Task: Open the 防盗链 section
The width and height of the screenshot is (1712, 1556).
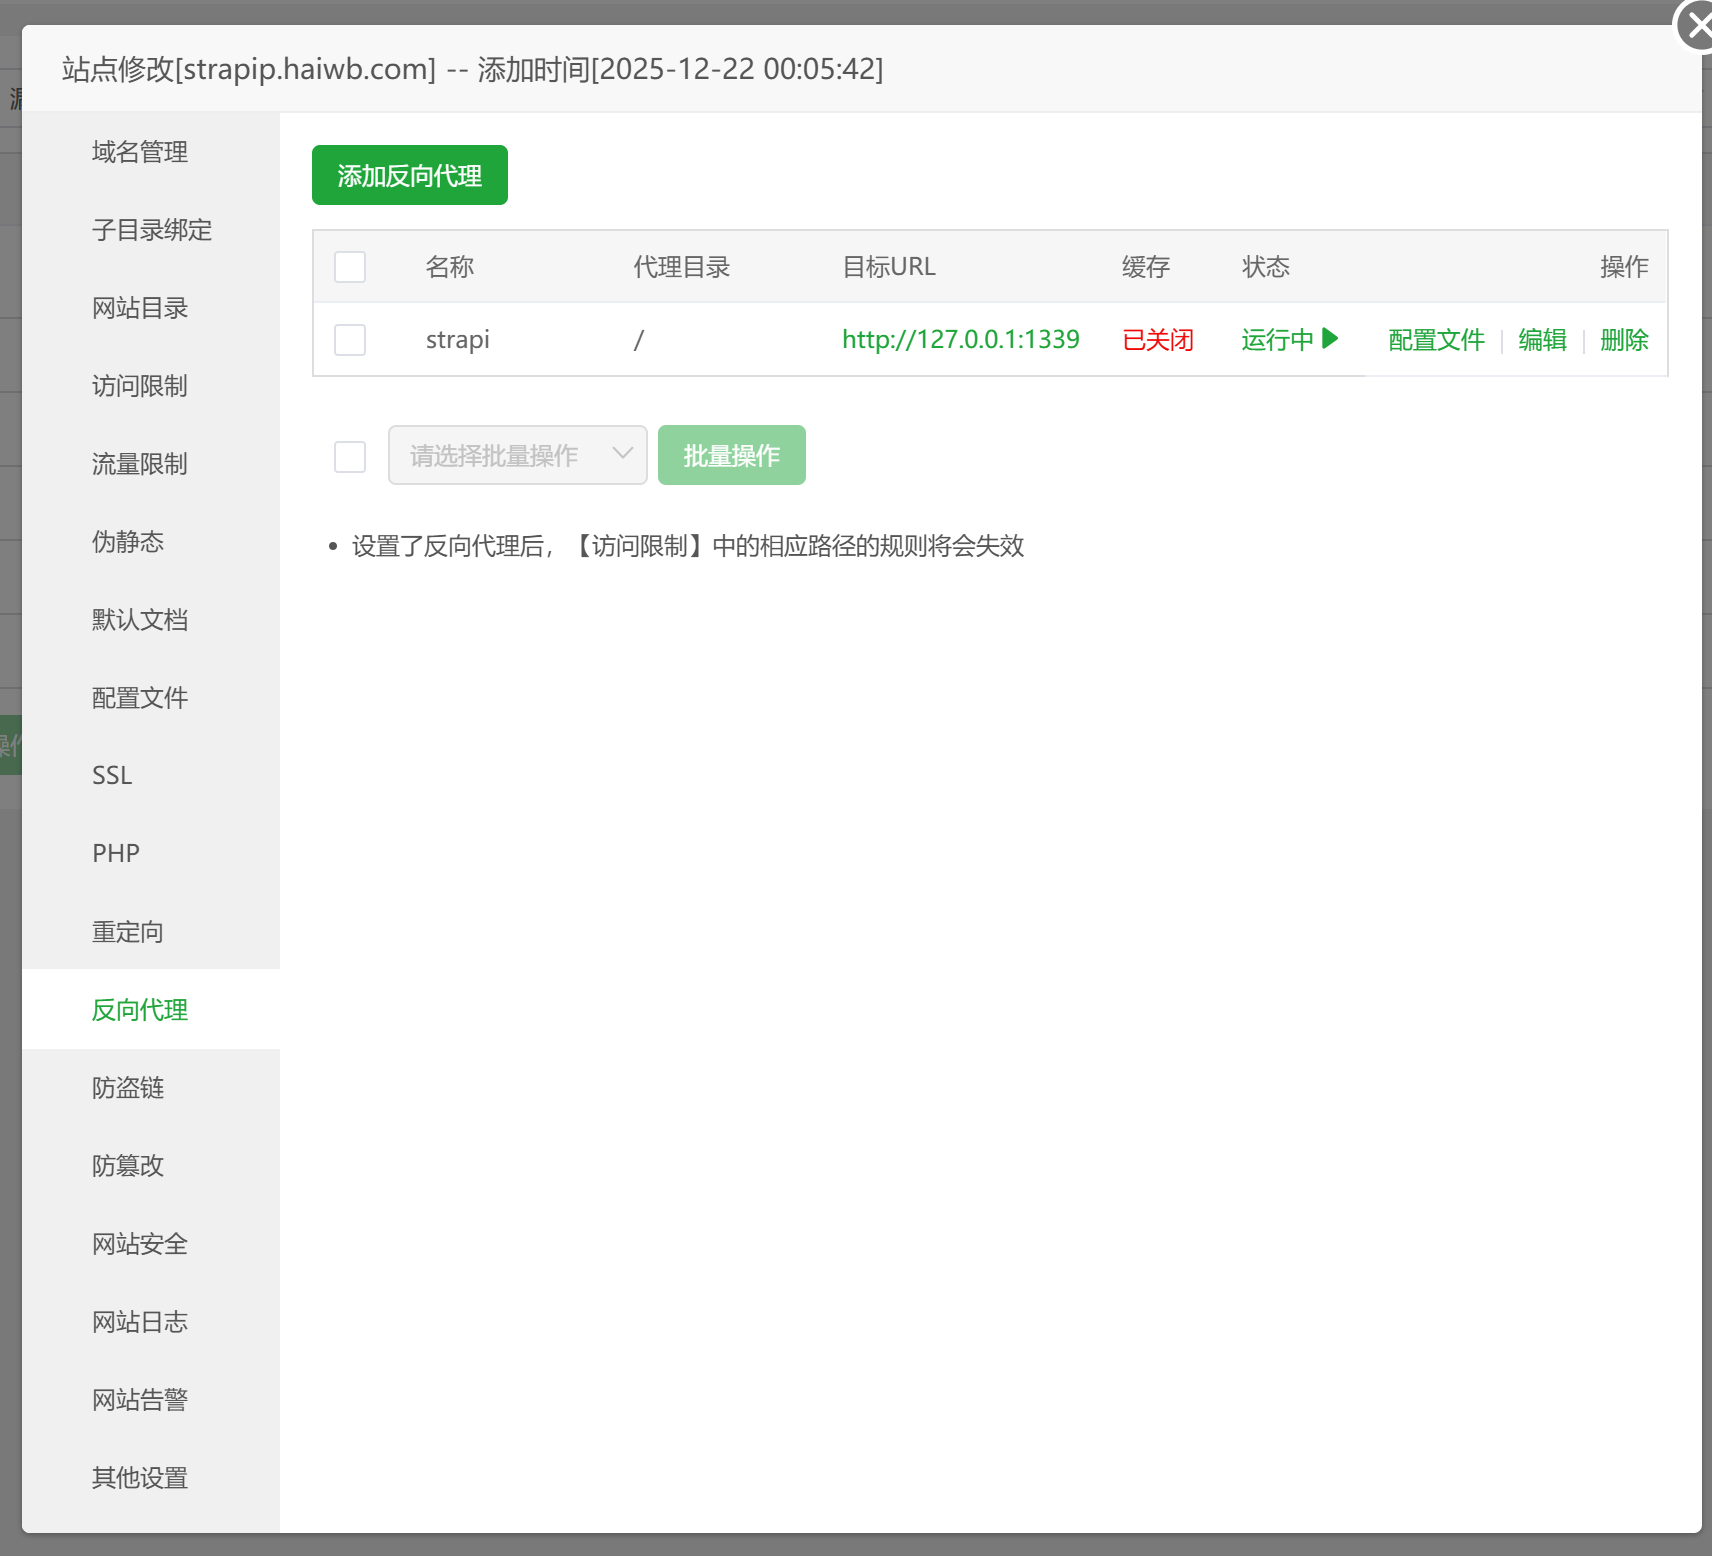Action: point(128,1088)
